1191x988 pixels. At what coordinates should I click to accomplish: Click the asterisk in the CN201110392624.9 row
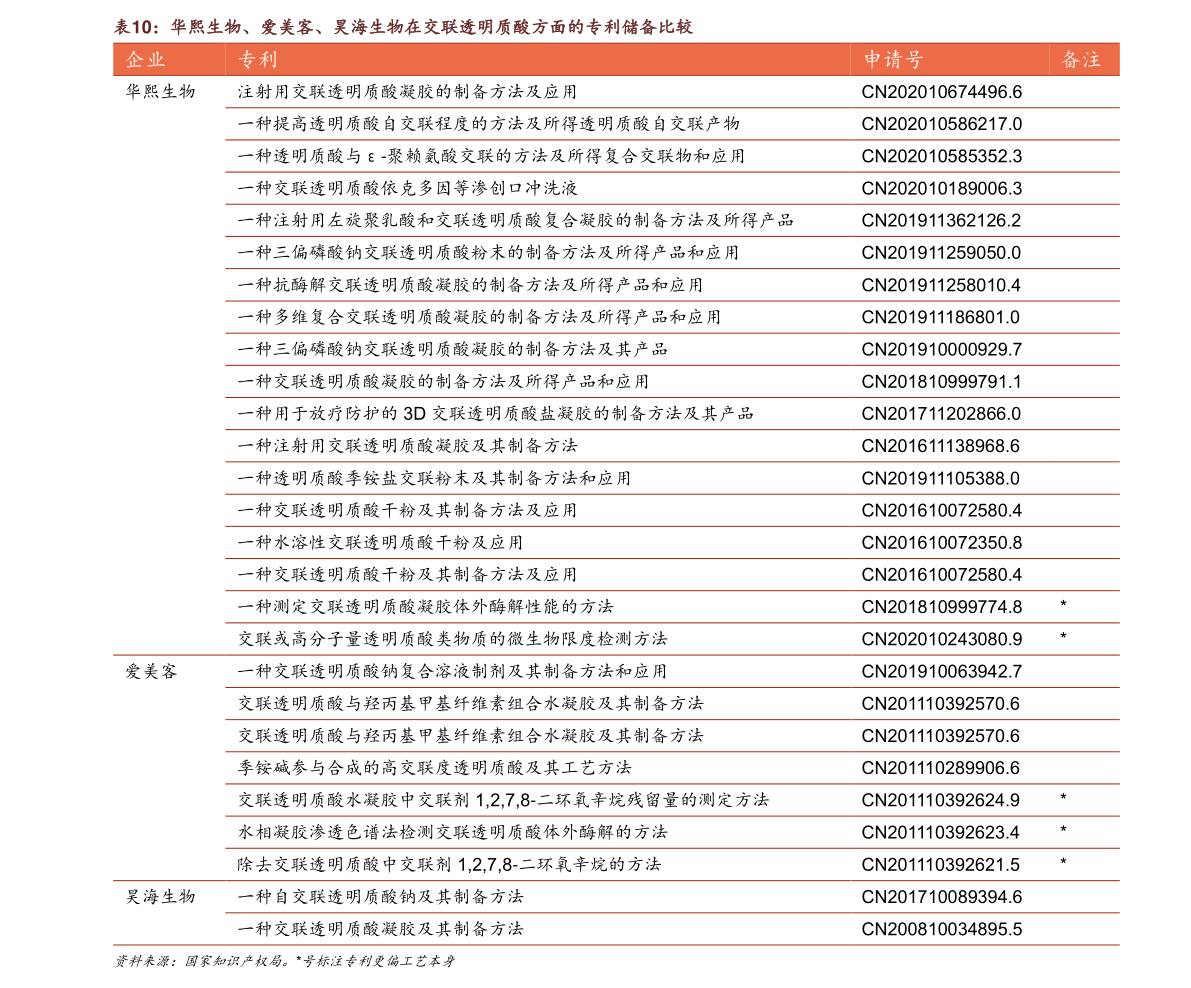1063,797
